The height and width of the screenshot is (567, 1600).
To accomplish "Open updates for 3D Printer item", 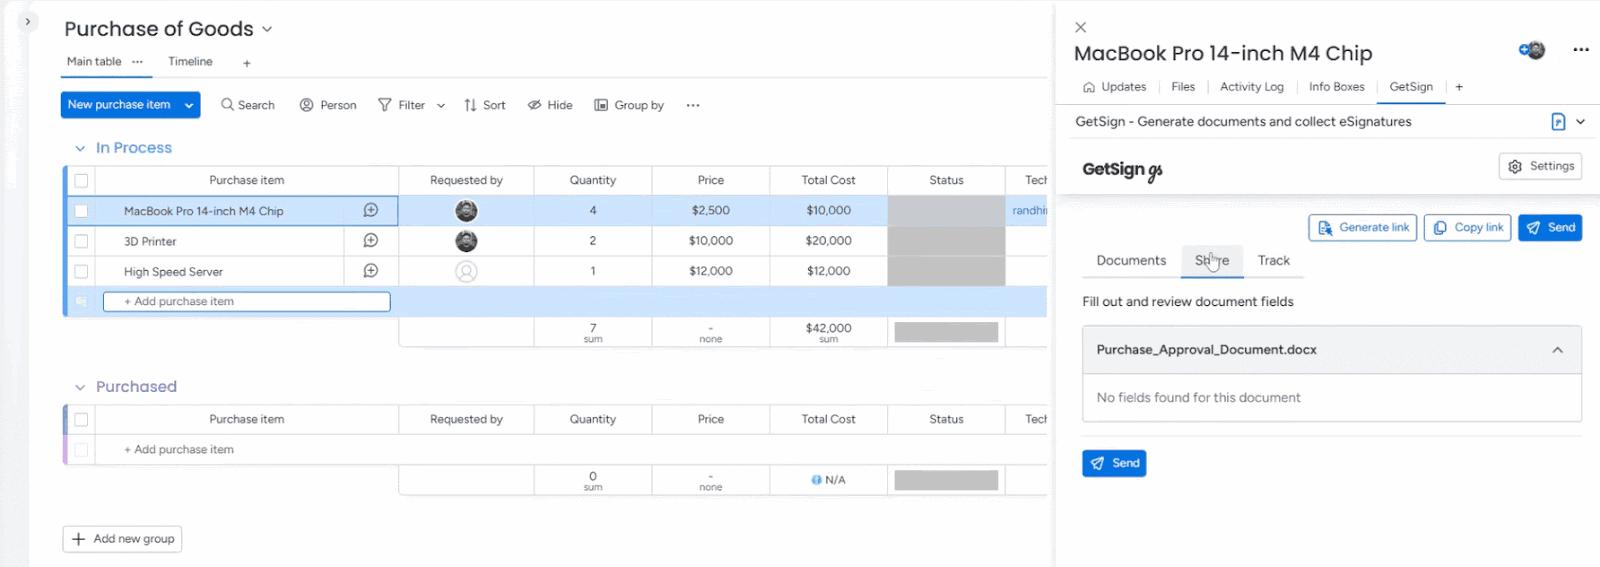I will [371, 240].
